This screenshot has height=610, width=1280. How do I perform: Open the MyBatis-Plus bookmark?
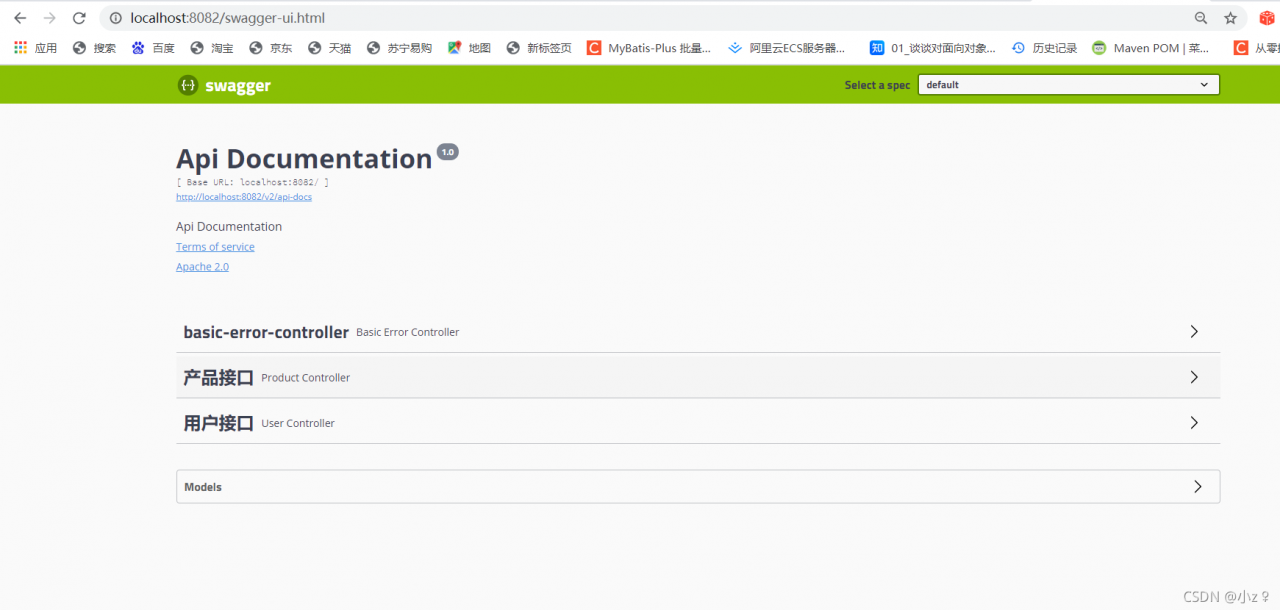(649, 47)
